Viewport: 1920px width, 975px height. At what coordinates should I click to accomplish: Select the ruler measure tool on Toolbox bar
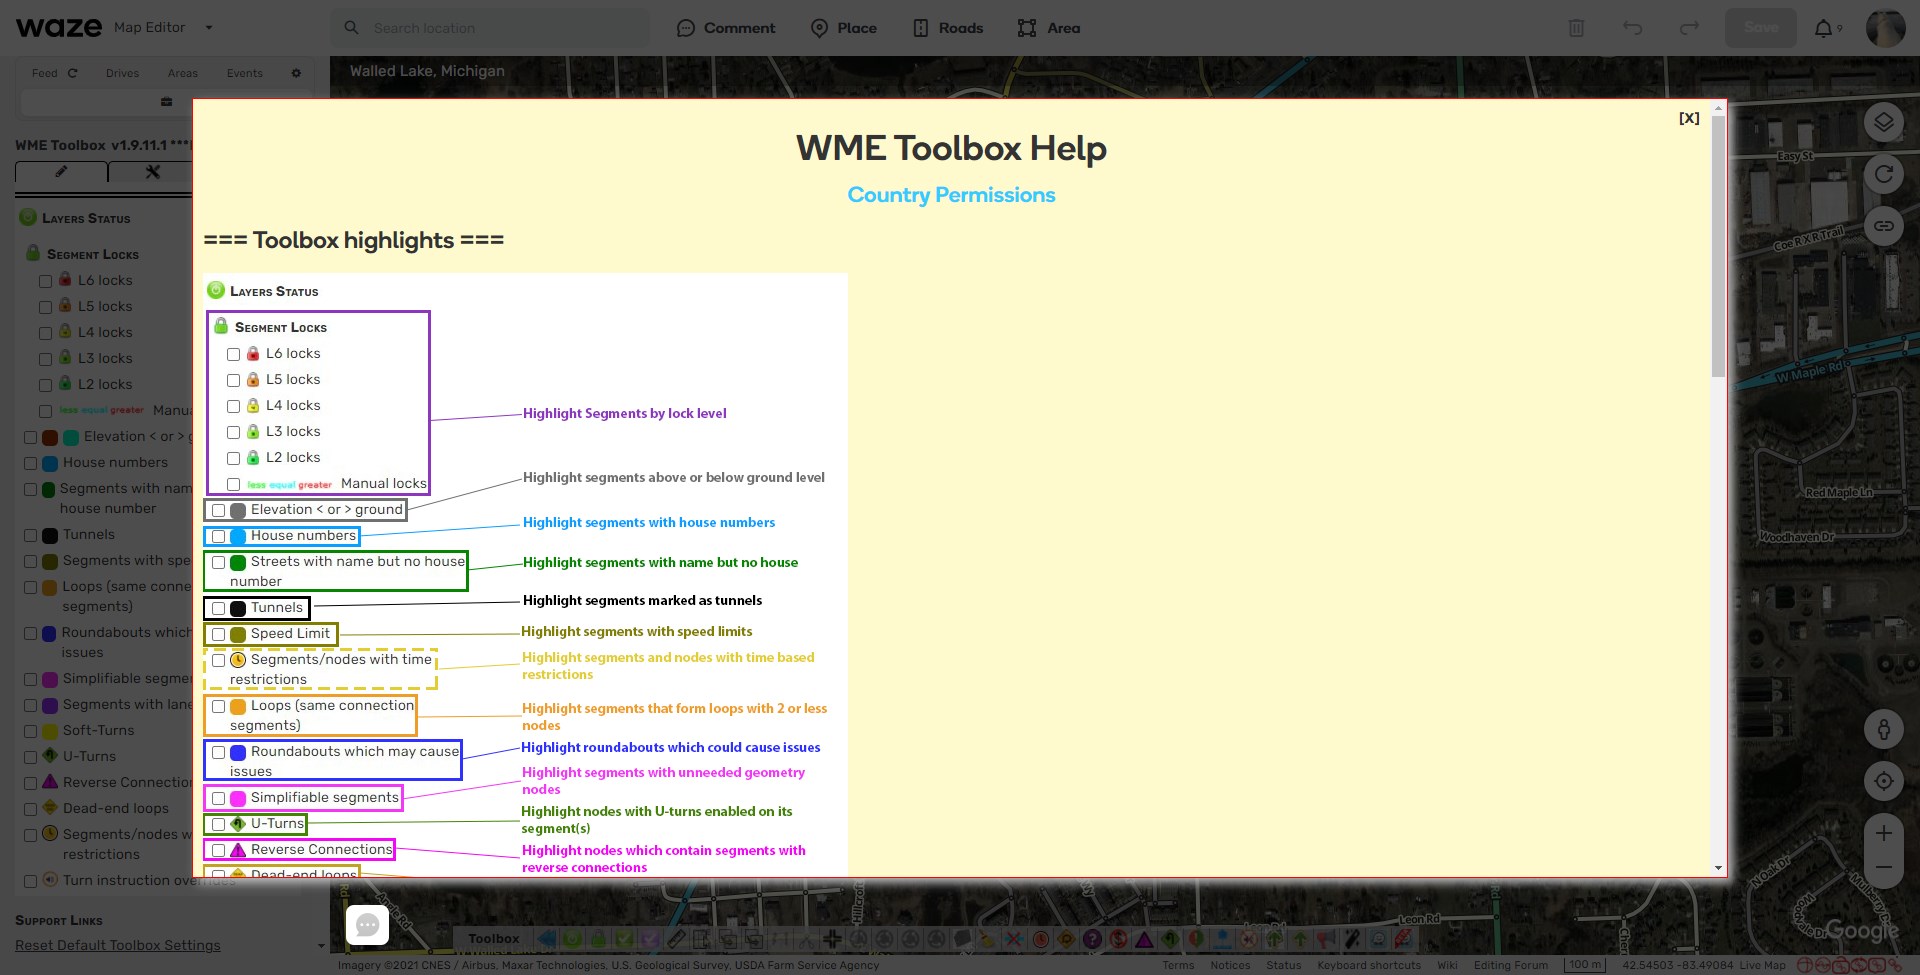[x=676, y=939]
